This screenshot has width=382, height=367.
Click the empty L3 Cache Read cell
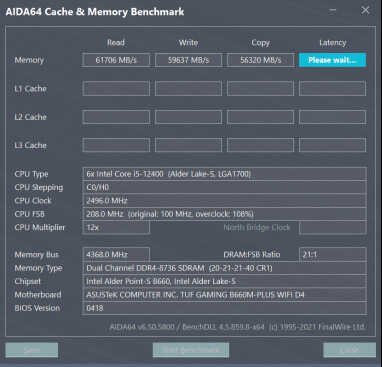tap(116, 145)
